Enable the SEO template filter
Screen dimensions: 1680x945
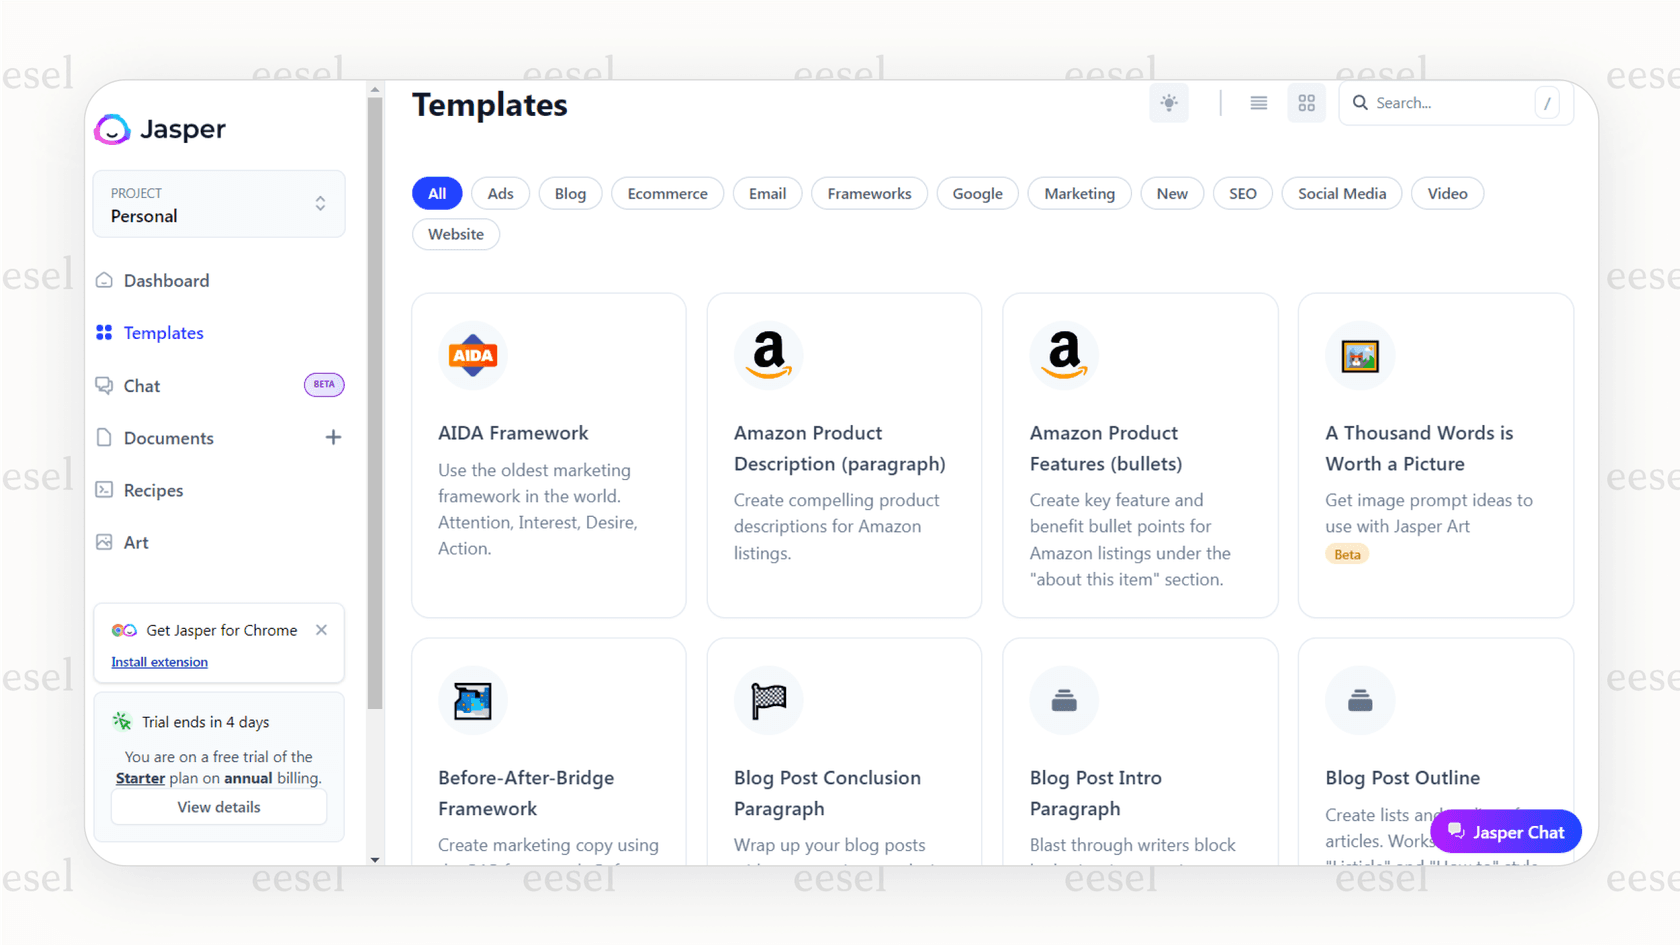coord(1242,193)
